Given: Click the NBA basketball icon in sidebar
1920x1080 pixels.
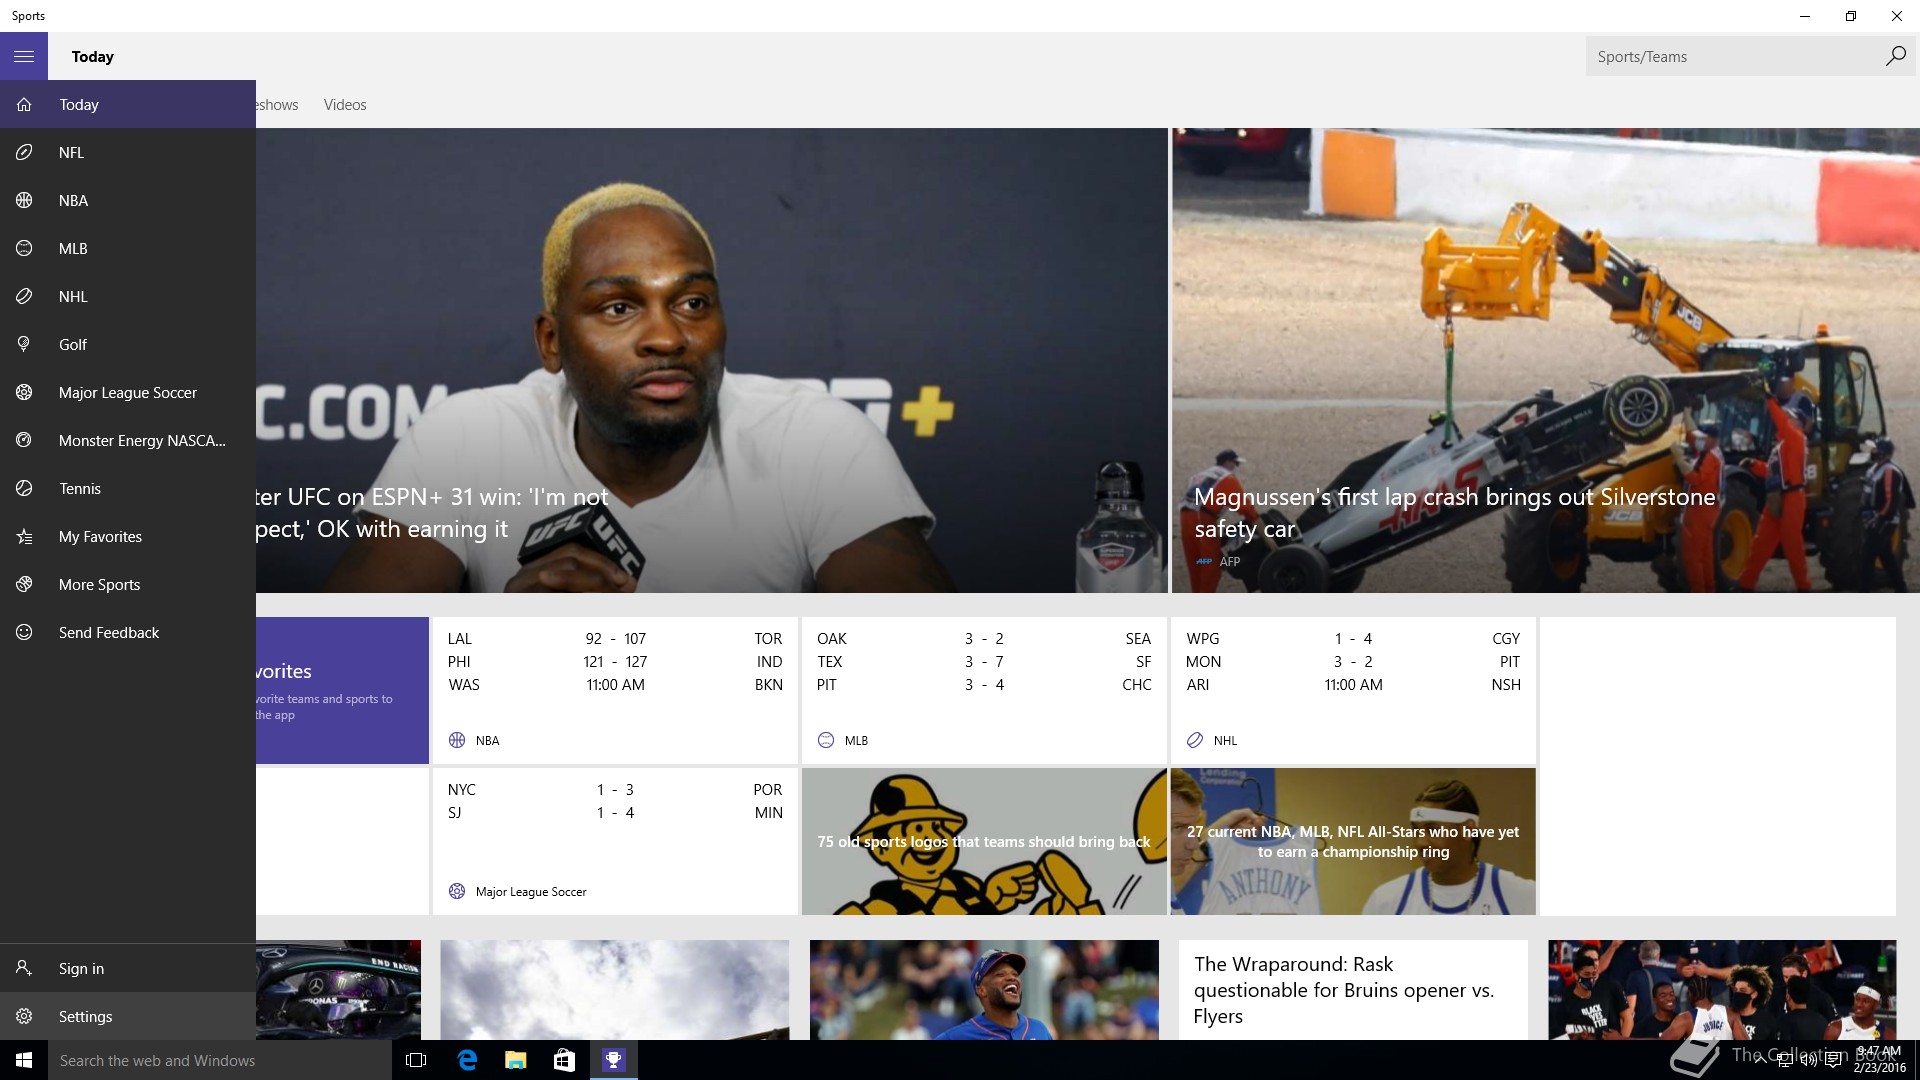Looking at the screenshot, I should [x=24, y=201].
